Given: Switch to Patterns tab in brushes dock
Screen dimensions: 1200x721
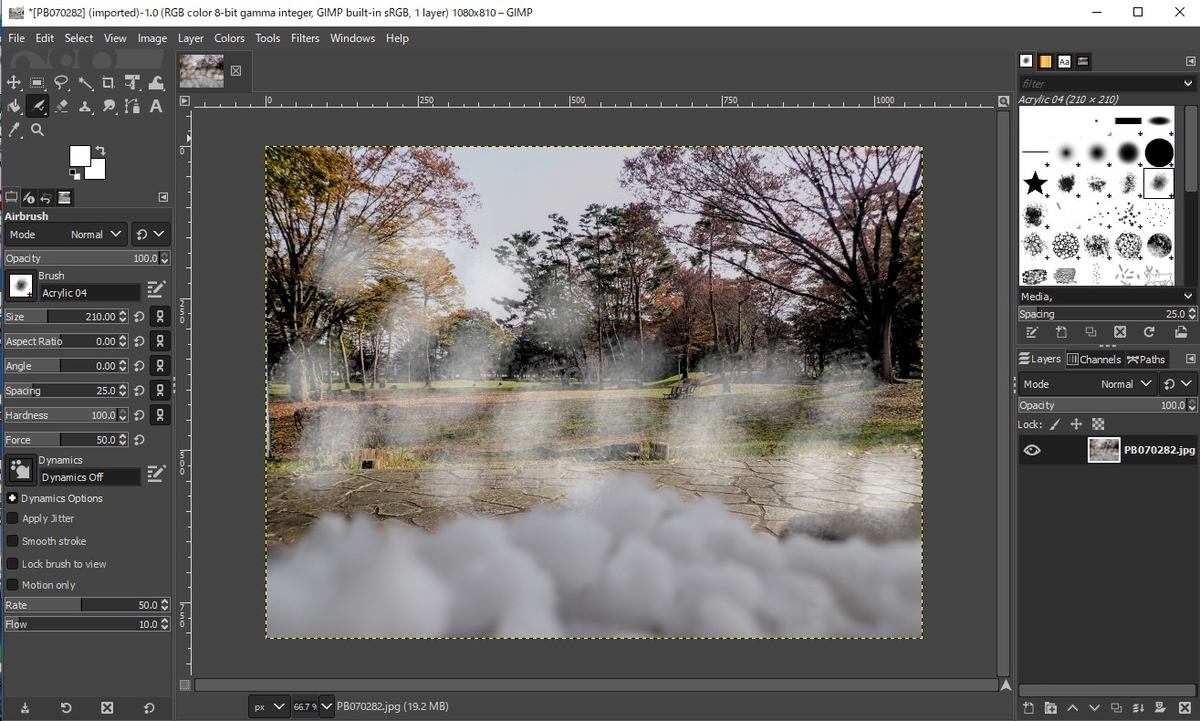Looking at the screenshot, I should [x=1045, y=61].
